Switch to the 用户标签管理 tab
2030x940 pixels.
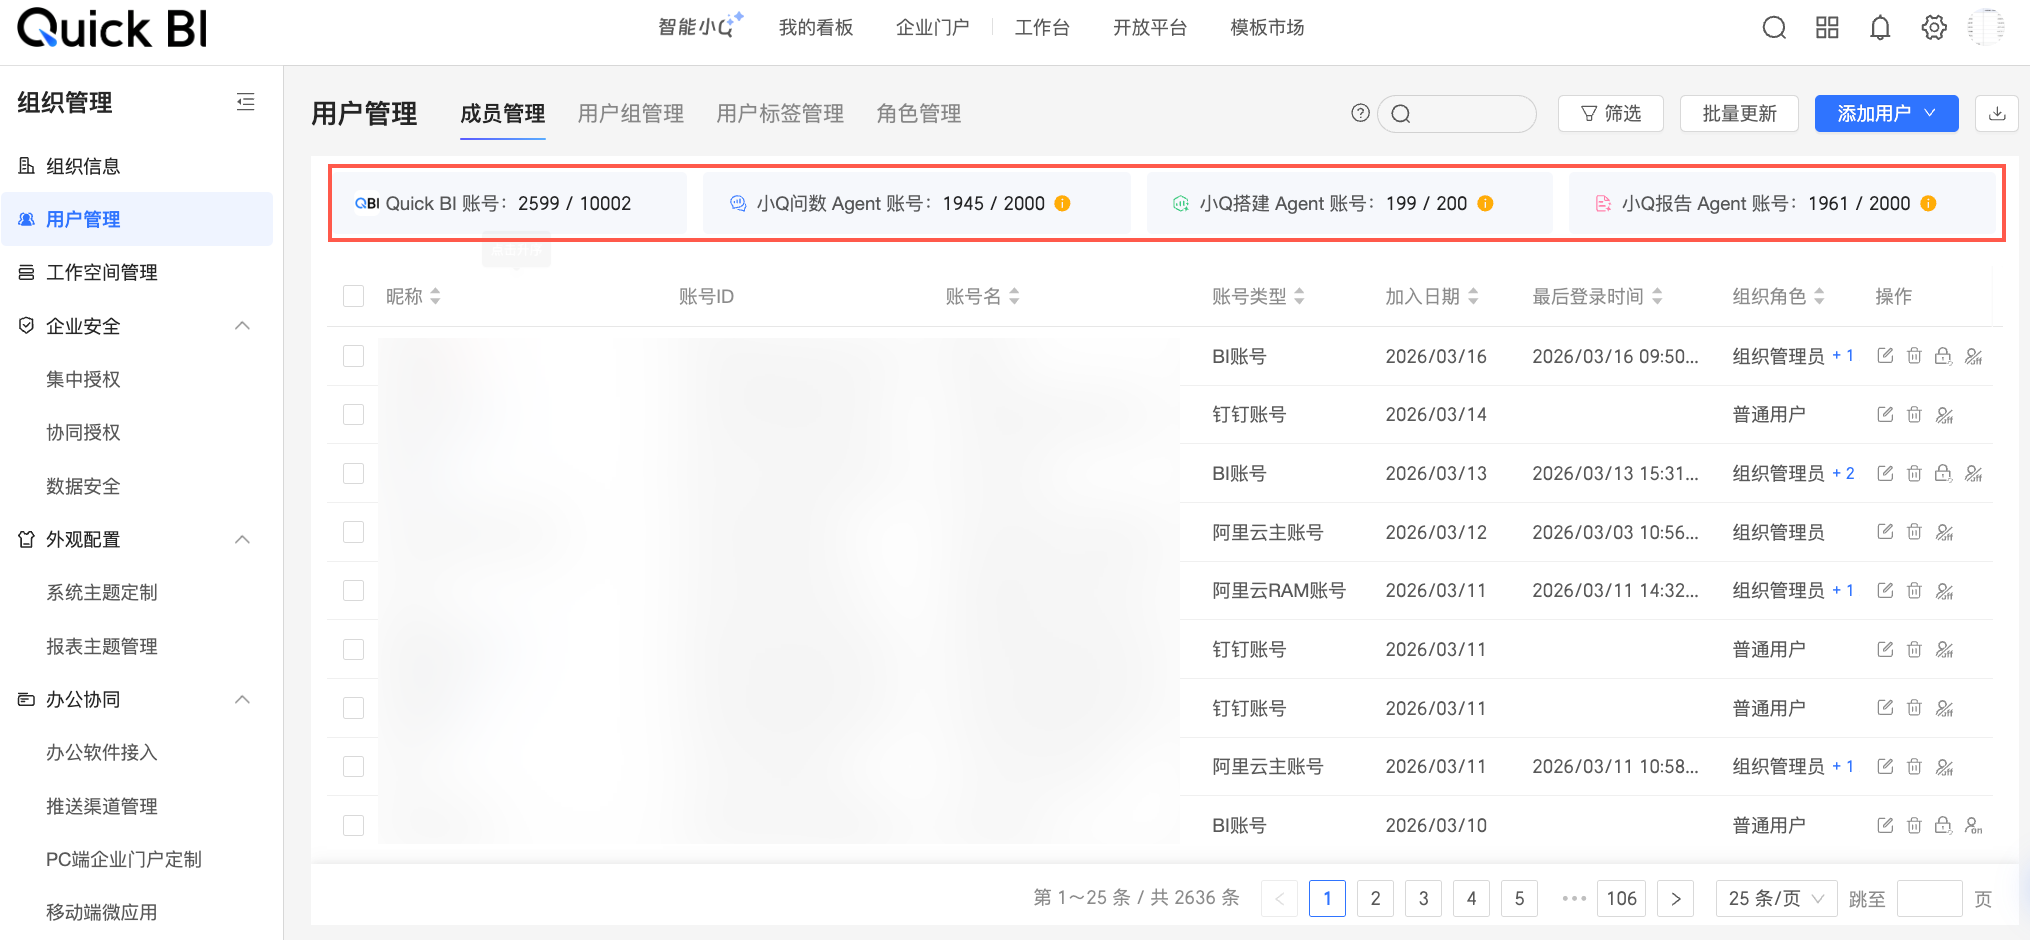coord(780,114)
